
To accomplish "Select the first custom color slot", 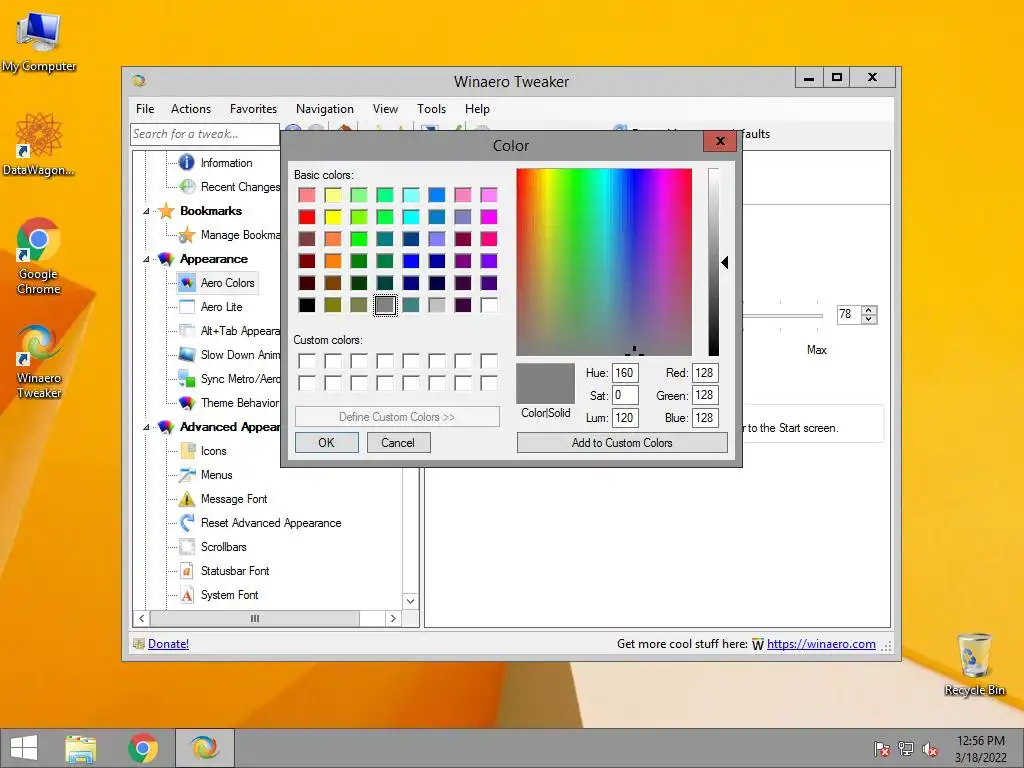I will pyautogui.click(x=307, y=361).
